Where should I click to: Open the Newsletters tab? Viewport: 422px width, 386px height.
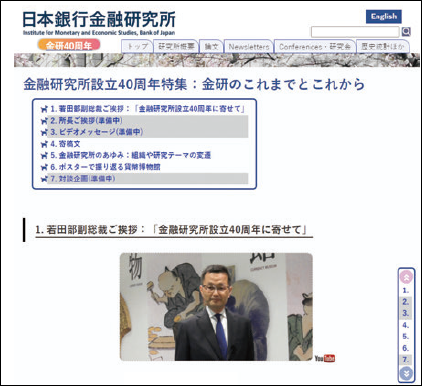pyautogui.click(x=249, y=47)
